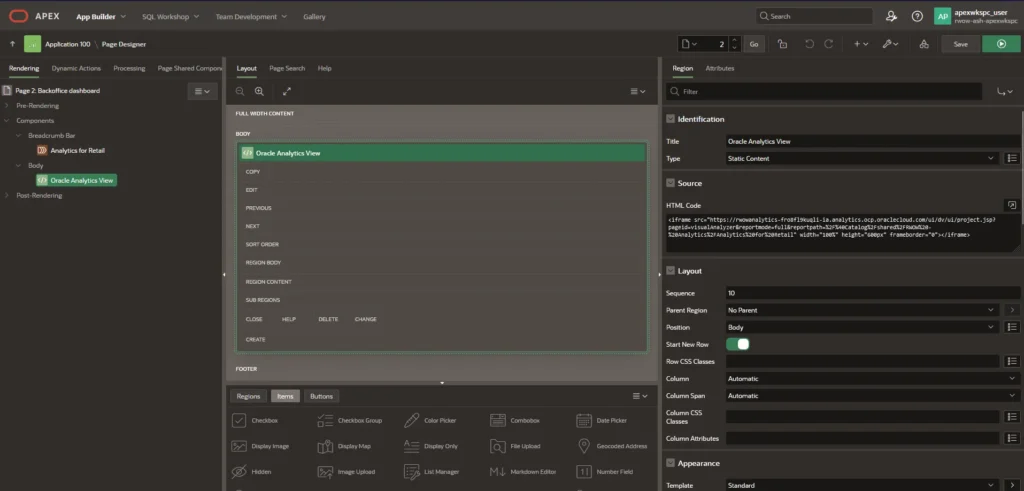Click the Go button next to page number
Image resolution: width=1024 pixels, height=491 pixels.
point(754,44)
